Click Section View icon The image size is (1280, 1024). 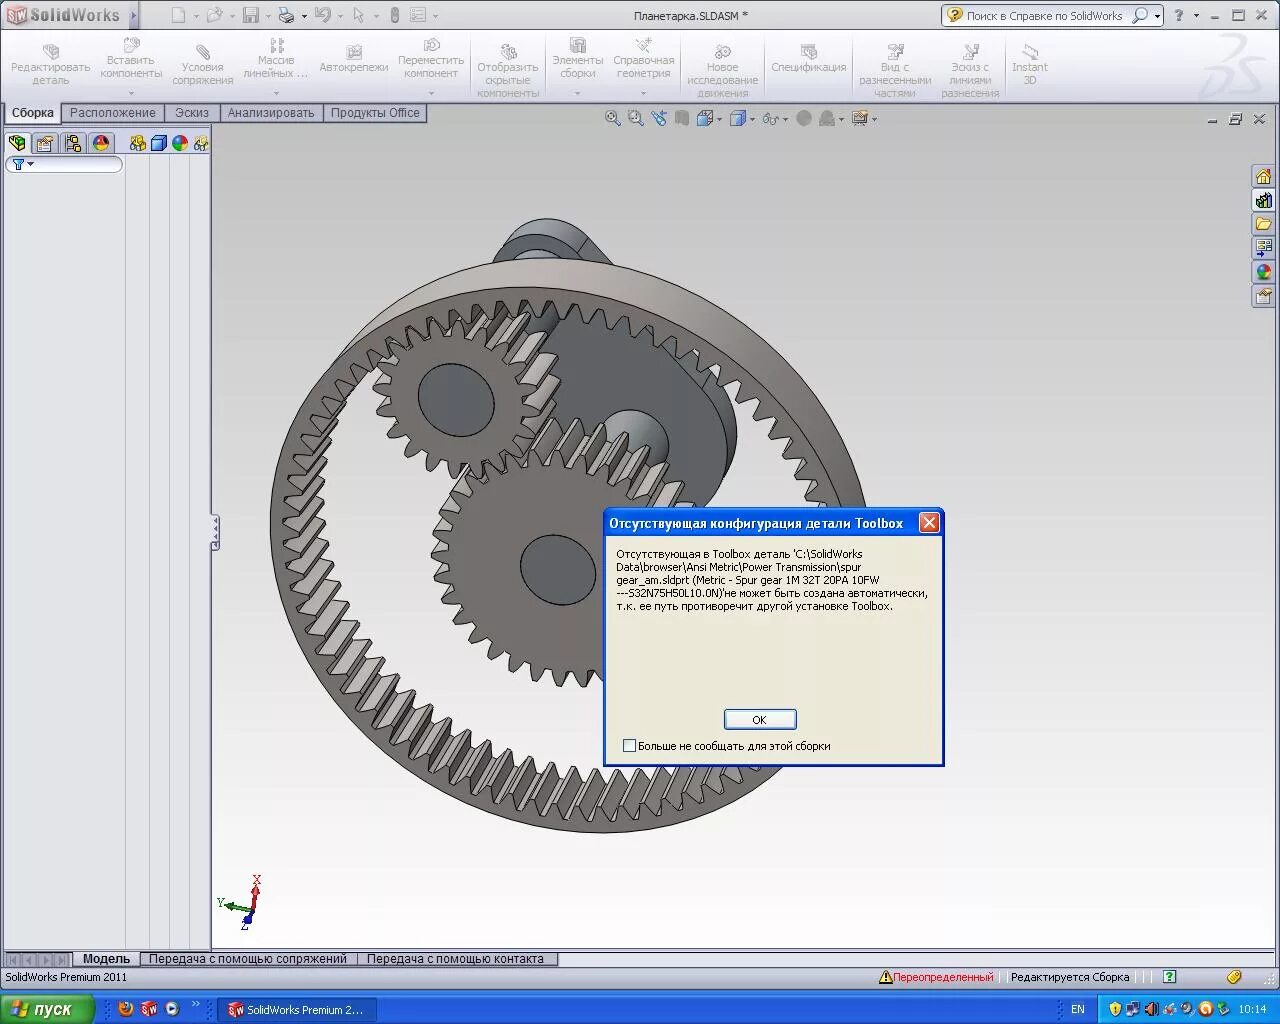(x=682, y=118)
